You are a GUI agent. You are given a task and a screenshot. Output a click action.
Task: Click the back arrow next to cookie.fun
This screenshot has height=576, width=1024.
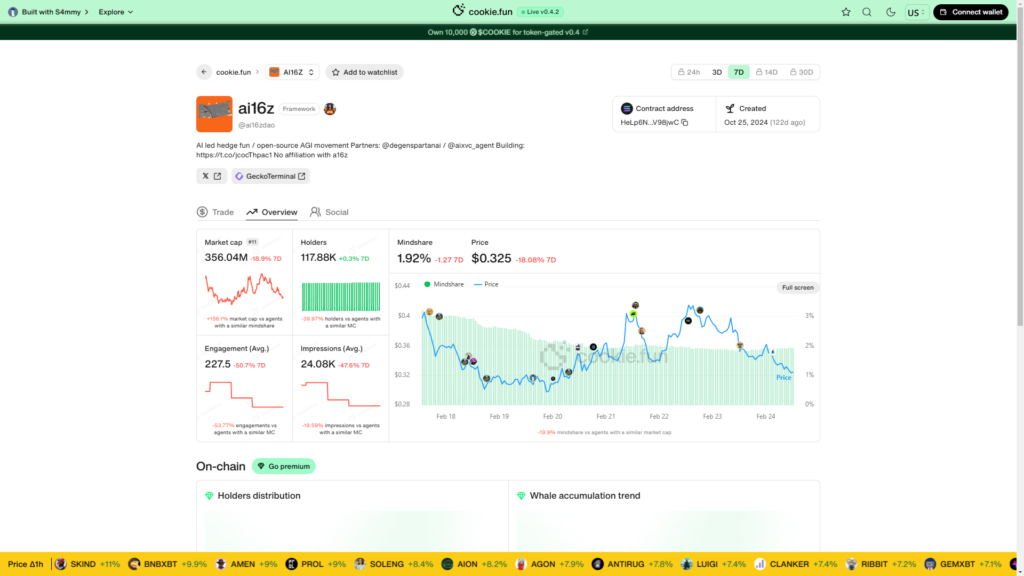click(x=204, y=72)
